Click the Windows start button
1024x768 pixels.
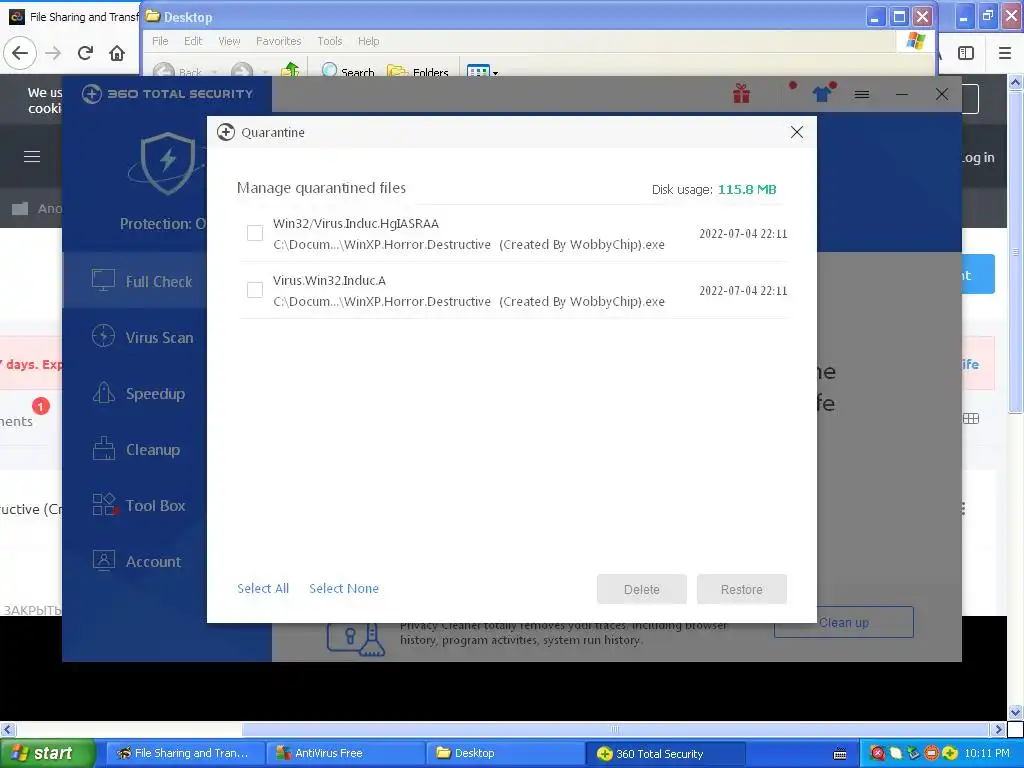pos(47,753)
